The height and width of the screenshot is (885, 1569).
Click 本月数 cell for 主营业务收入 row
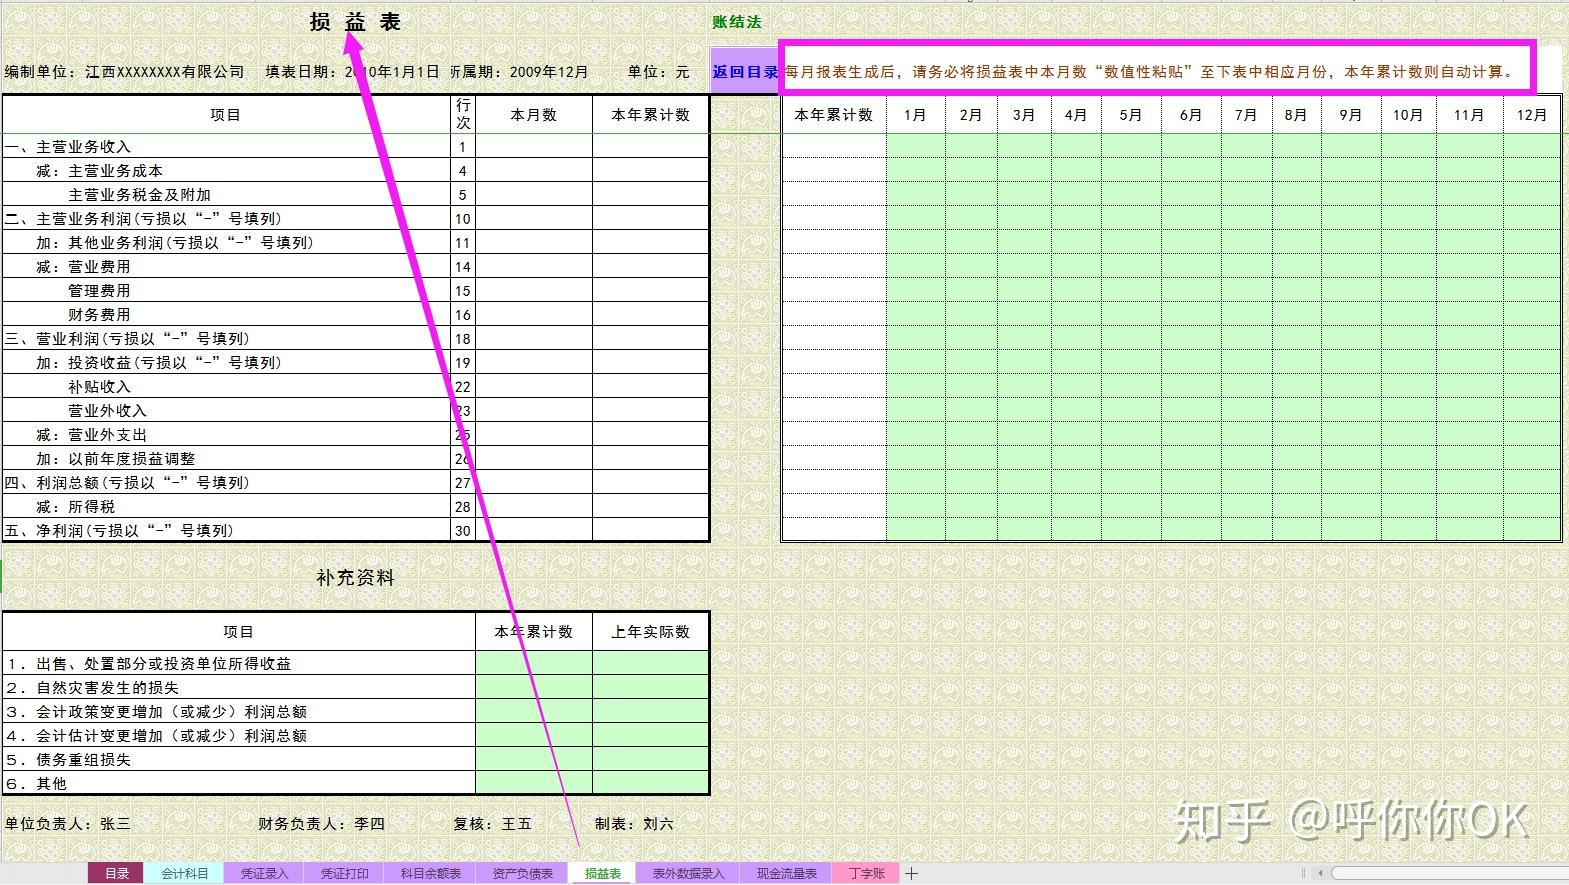(533, 147)
